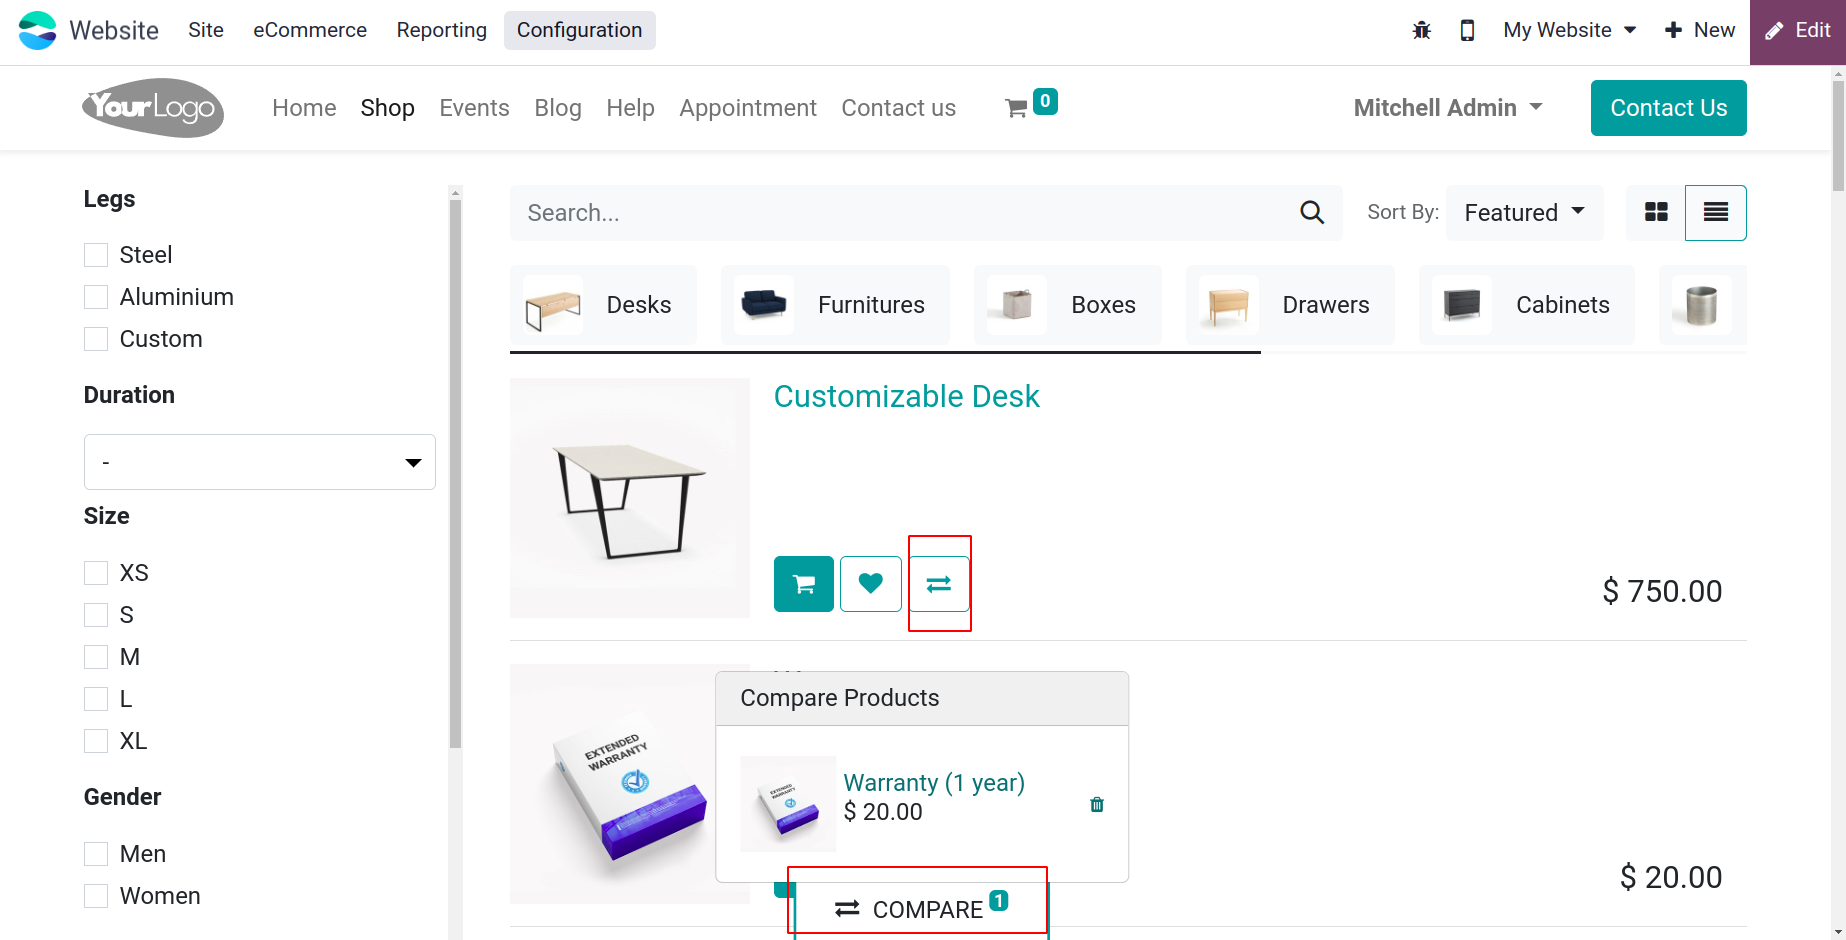Open the Configuration menu
Image resolution: width=1846 pixels, height=940 pixels.
click(579, 30)
